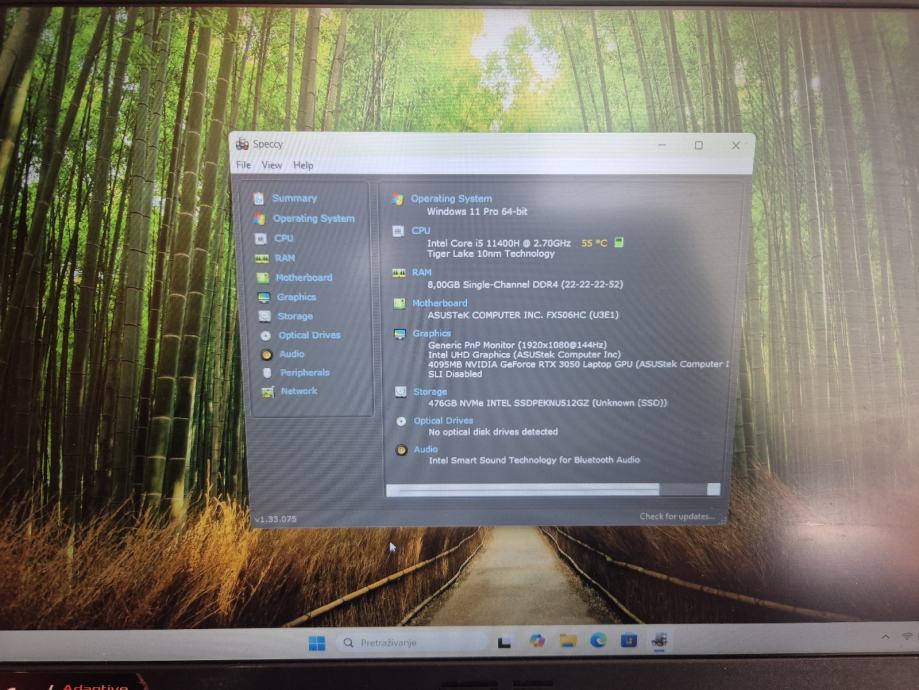This screenshot has height=690, width=919.
Task: Click the RAM icon in summary pane
Action: point(399,273)
